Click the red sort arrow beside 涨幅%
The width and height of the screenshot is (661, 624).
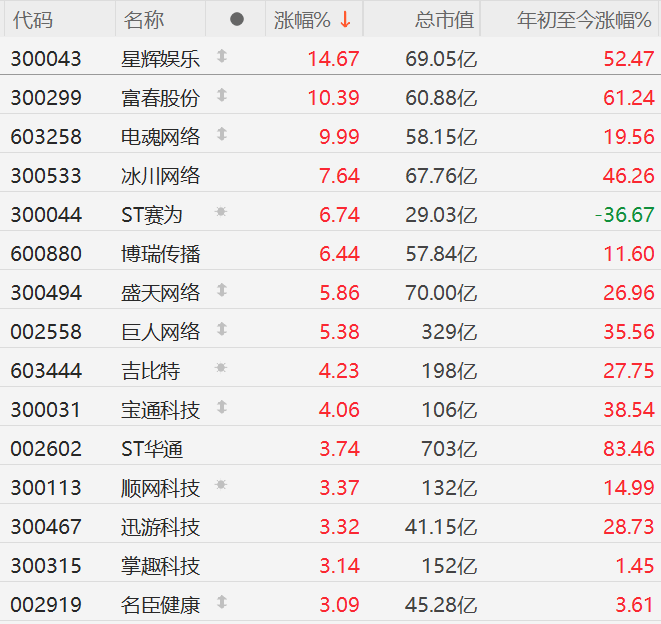pos(345,20)
